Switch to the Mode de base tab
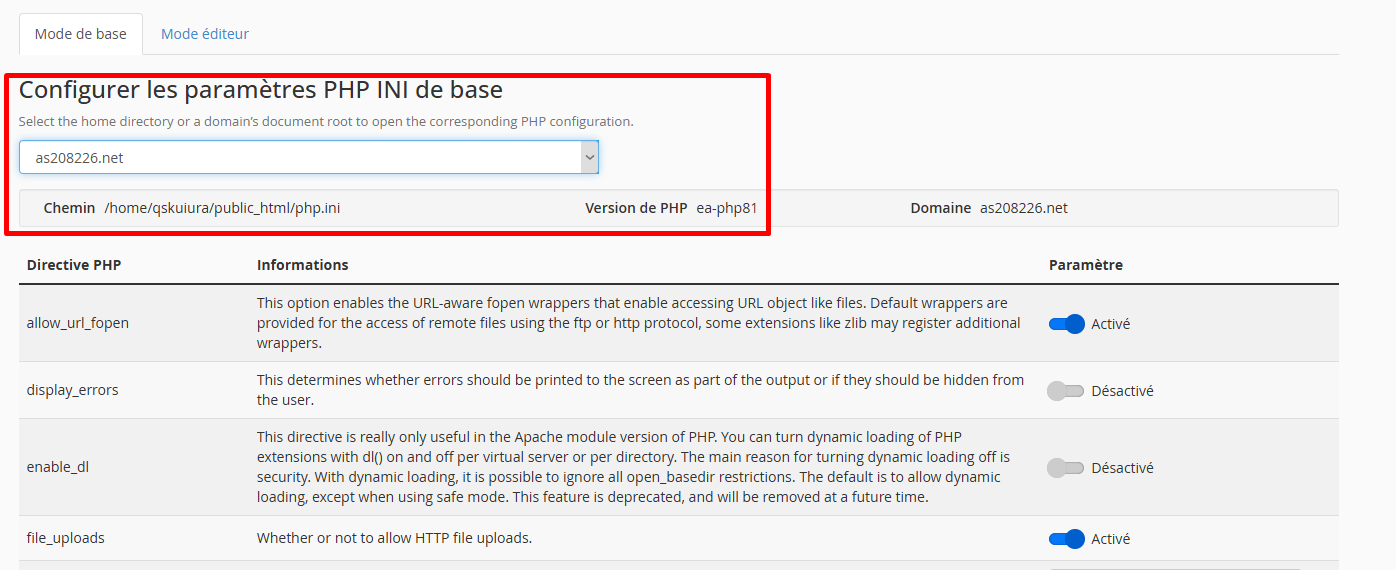This screenshot has width=1396, height=570. pyautogui.click(x=81, y=34)
